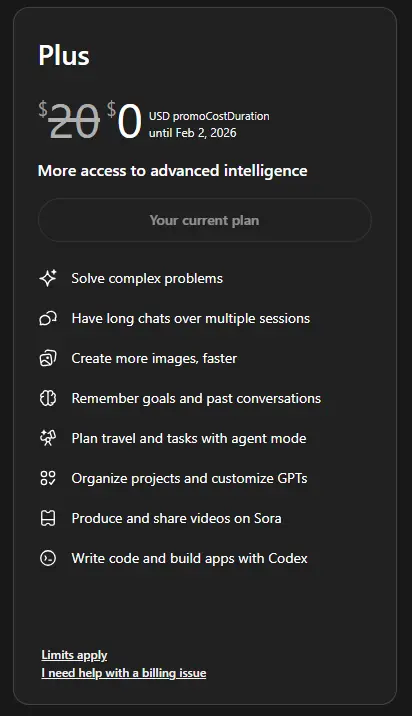Click the Codex terminal icon
412x716 pixels.
coord(48,558)
